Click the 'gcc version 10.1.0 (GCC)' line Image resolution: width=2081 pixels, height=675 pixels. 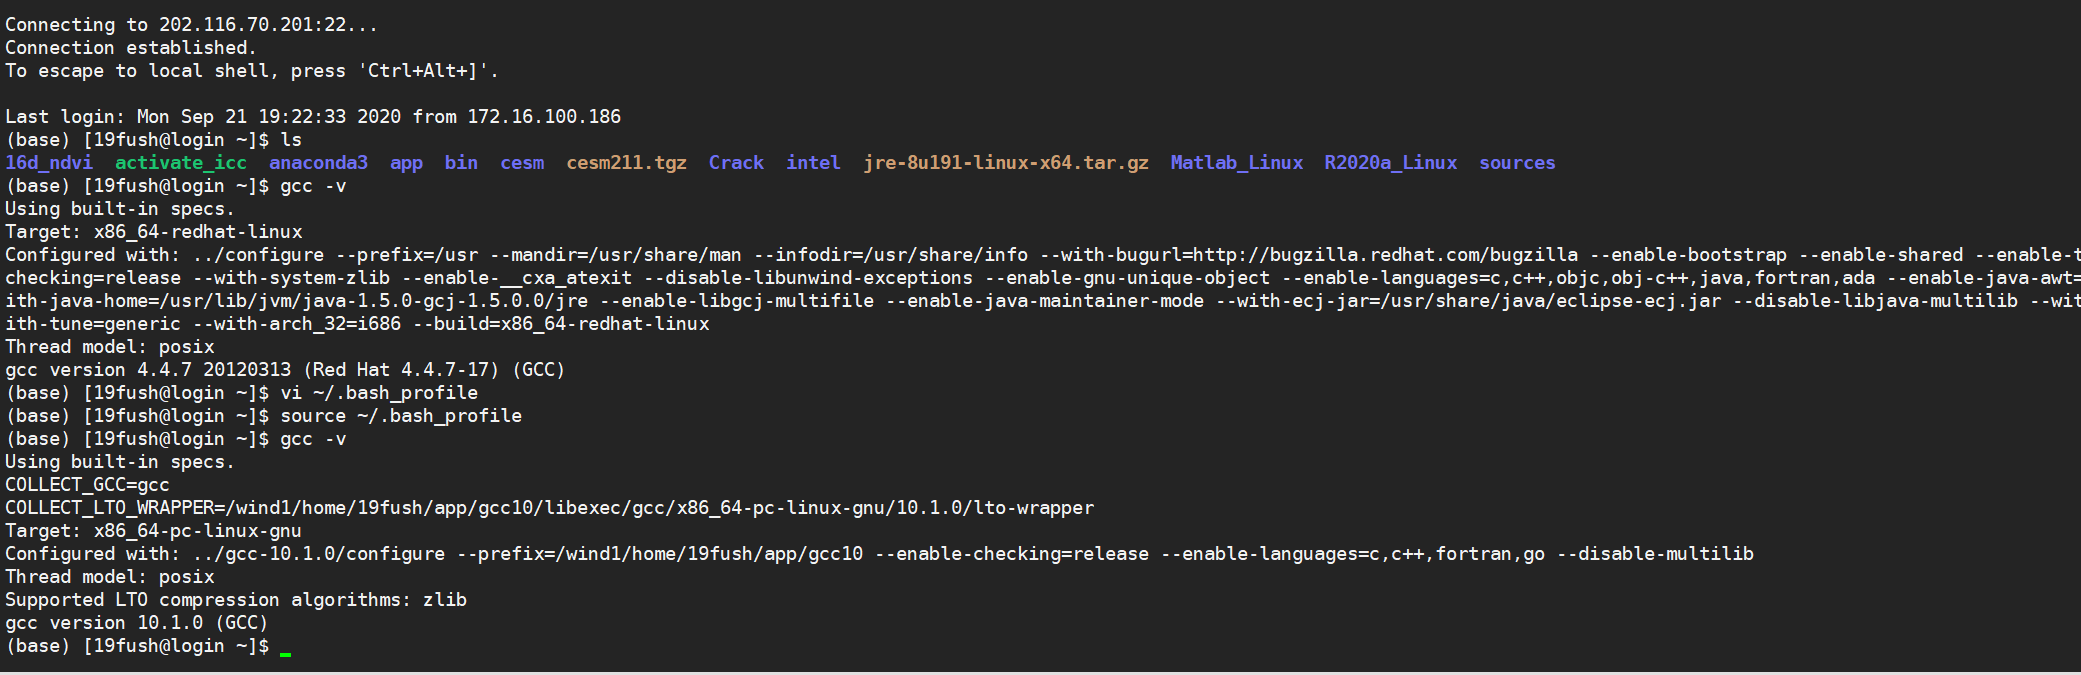(x=136, y=623)
